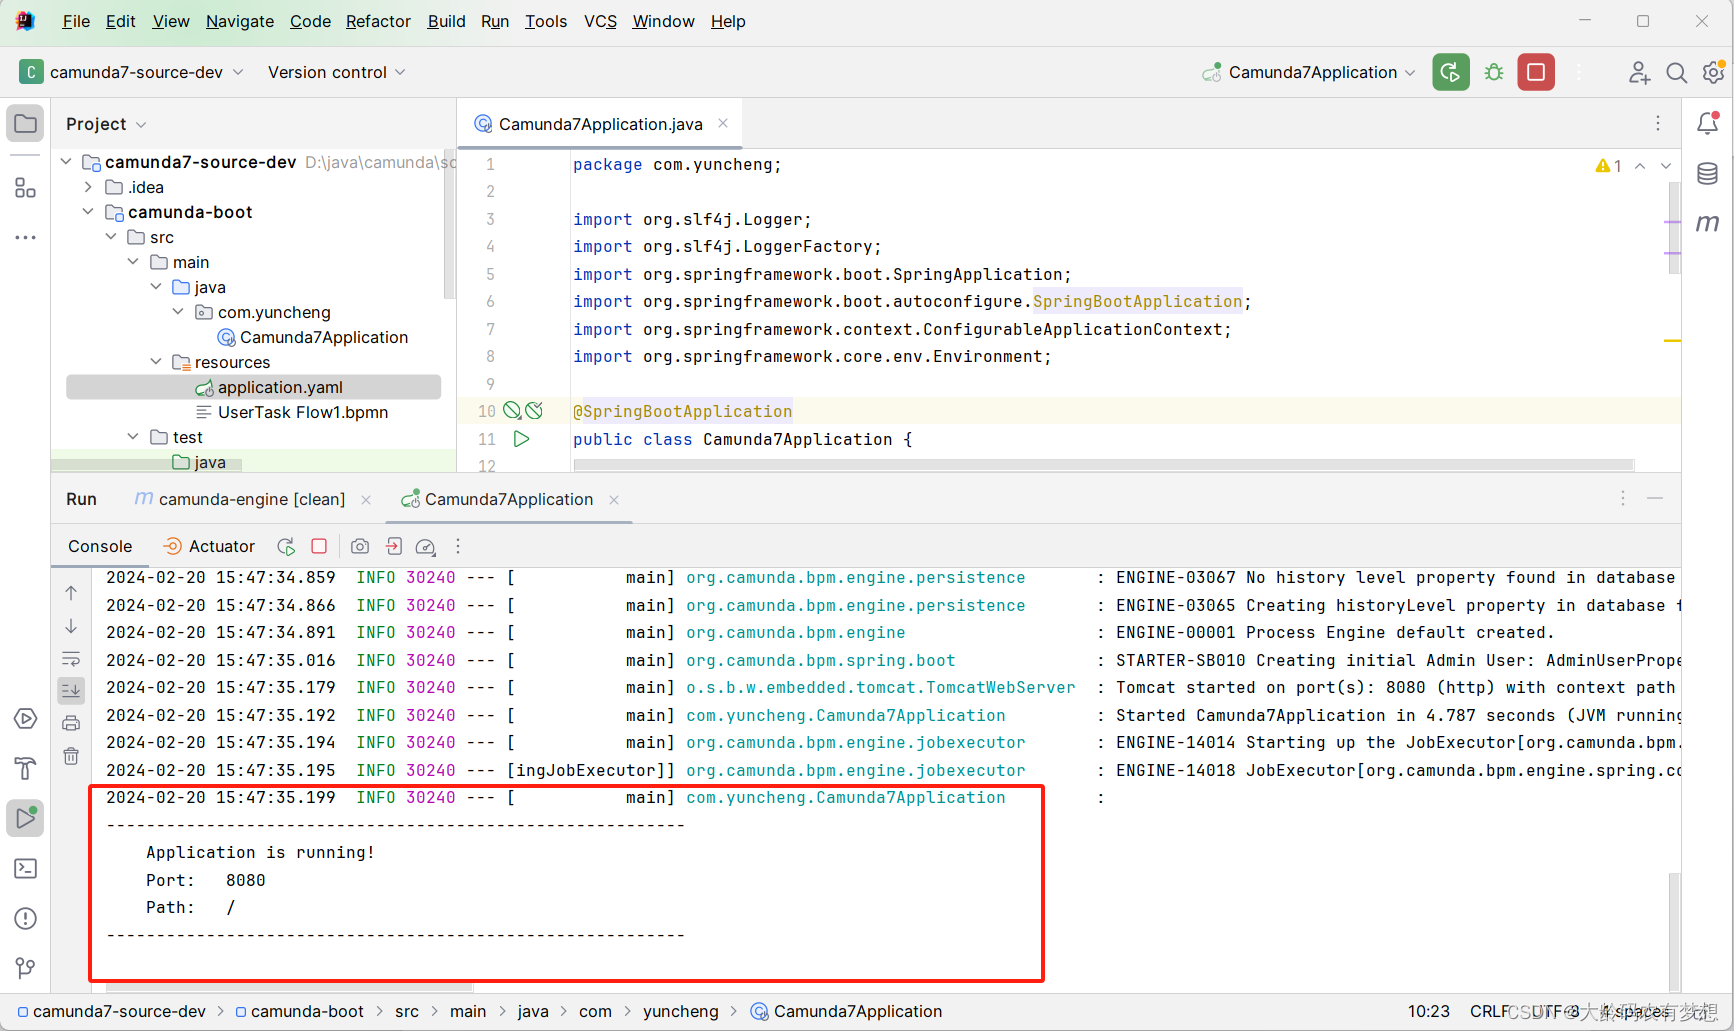
Task: Select the Actuator tab
Action: coord(209,546)
